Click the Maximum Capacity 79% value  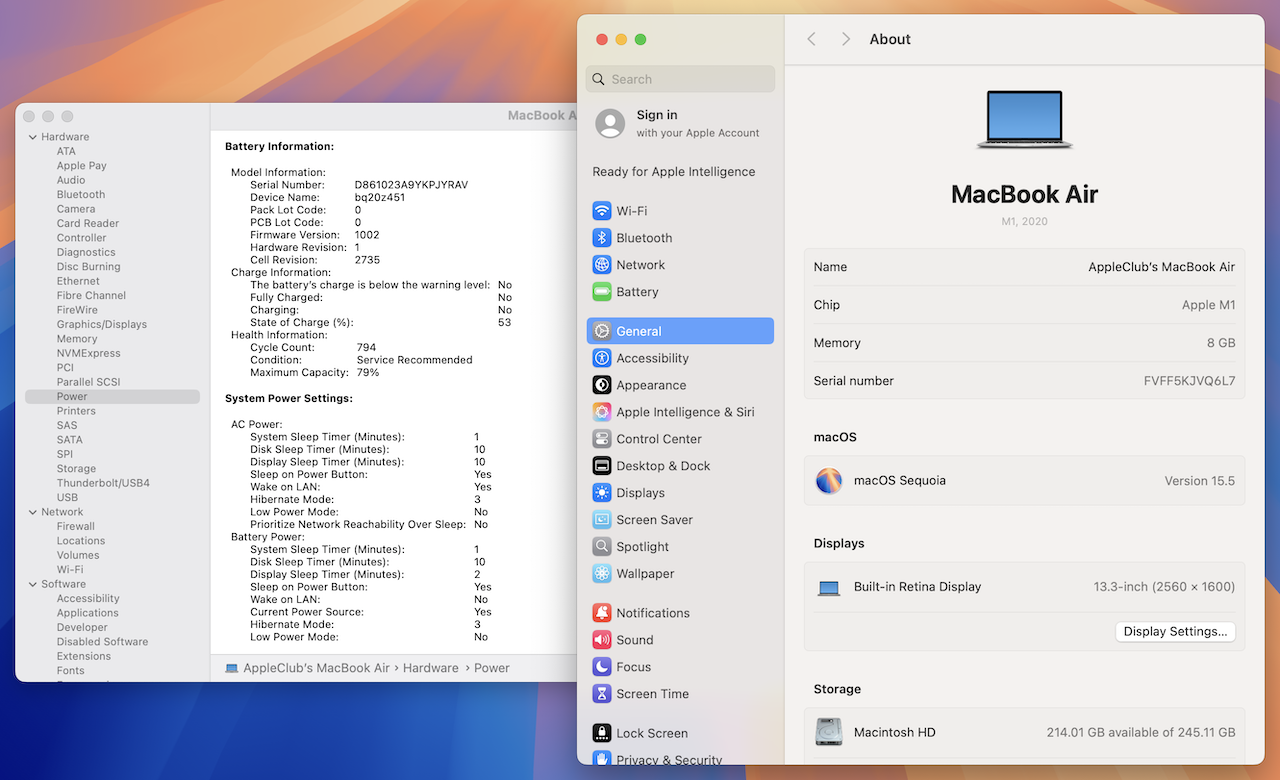(x=368, y=373)
